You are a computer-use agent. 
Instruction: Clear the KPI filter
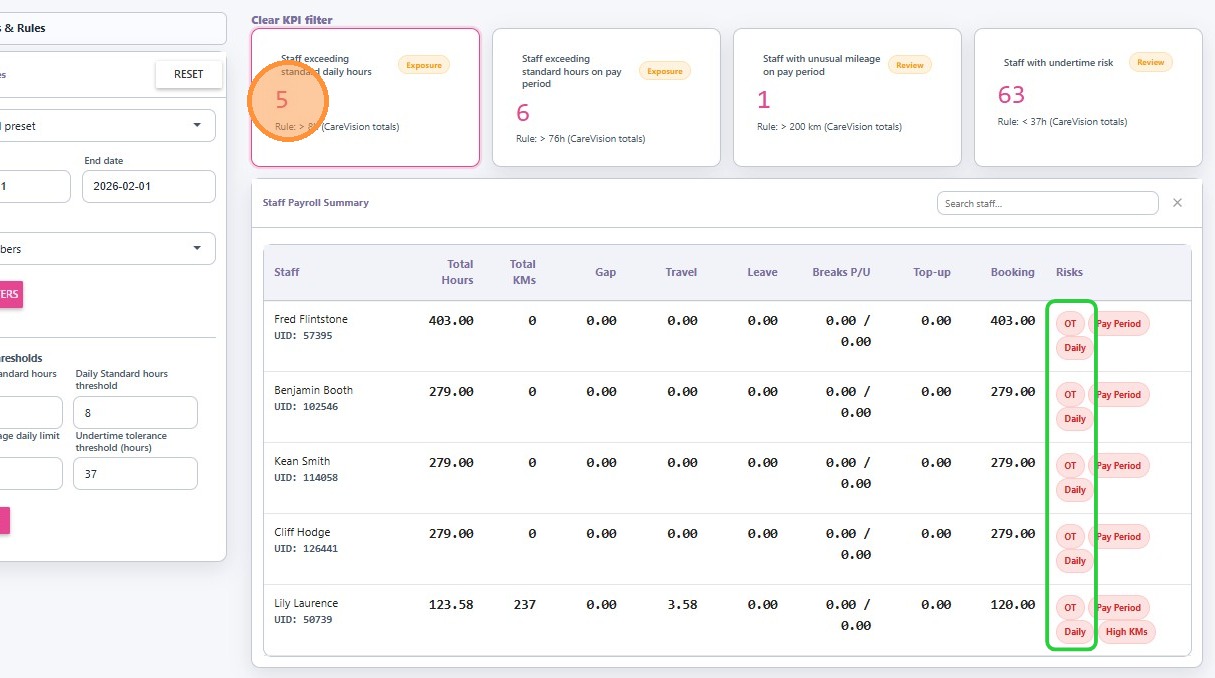(292, 20)
